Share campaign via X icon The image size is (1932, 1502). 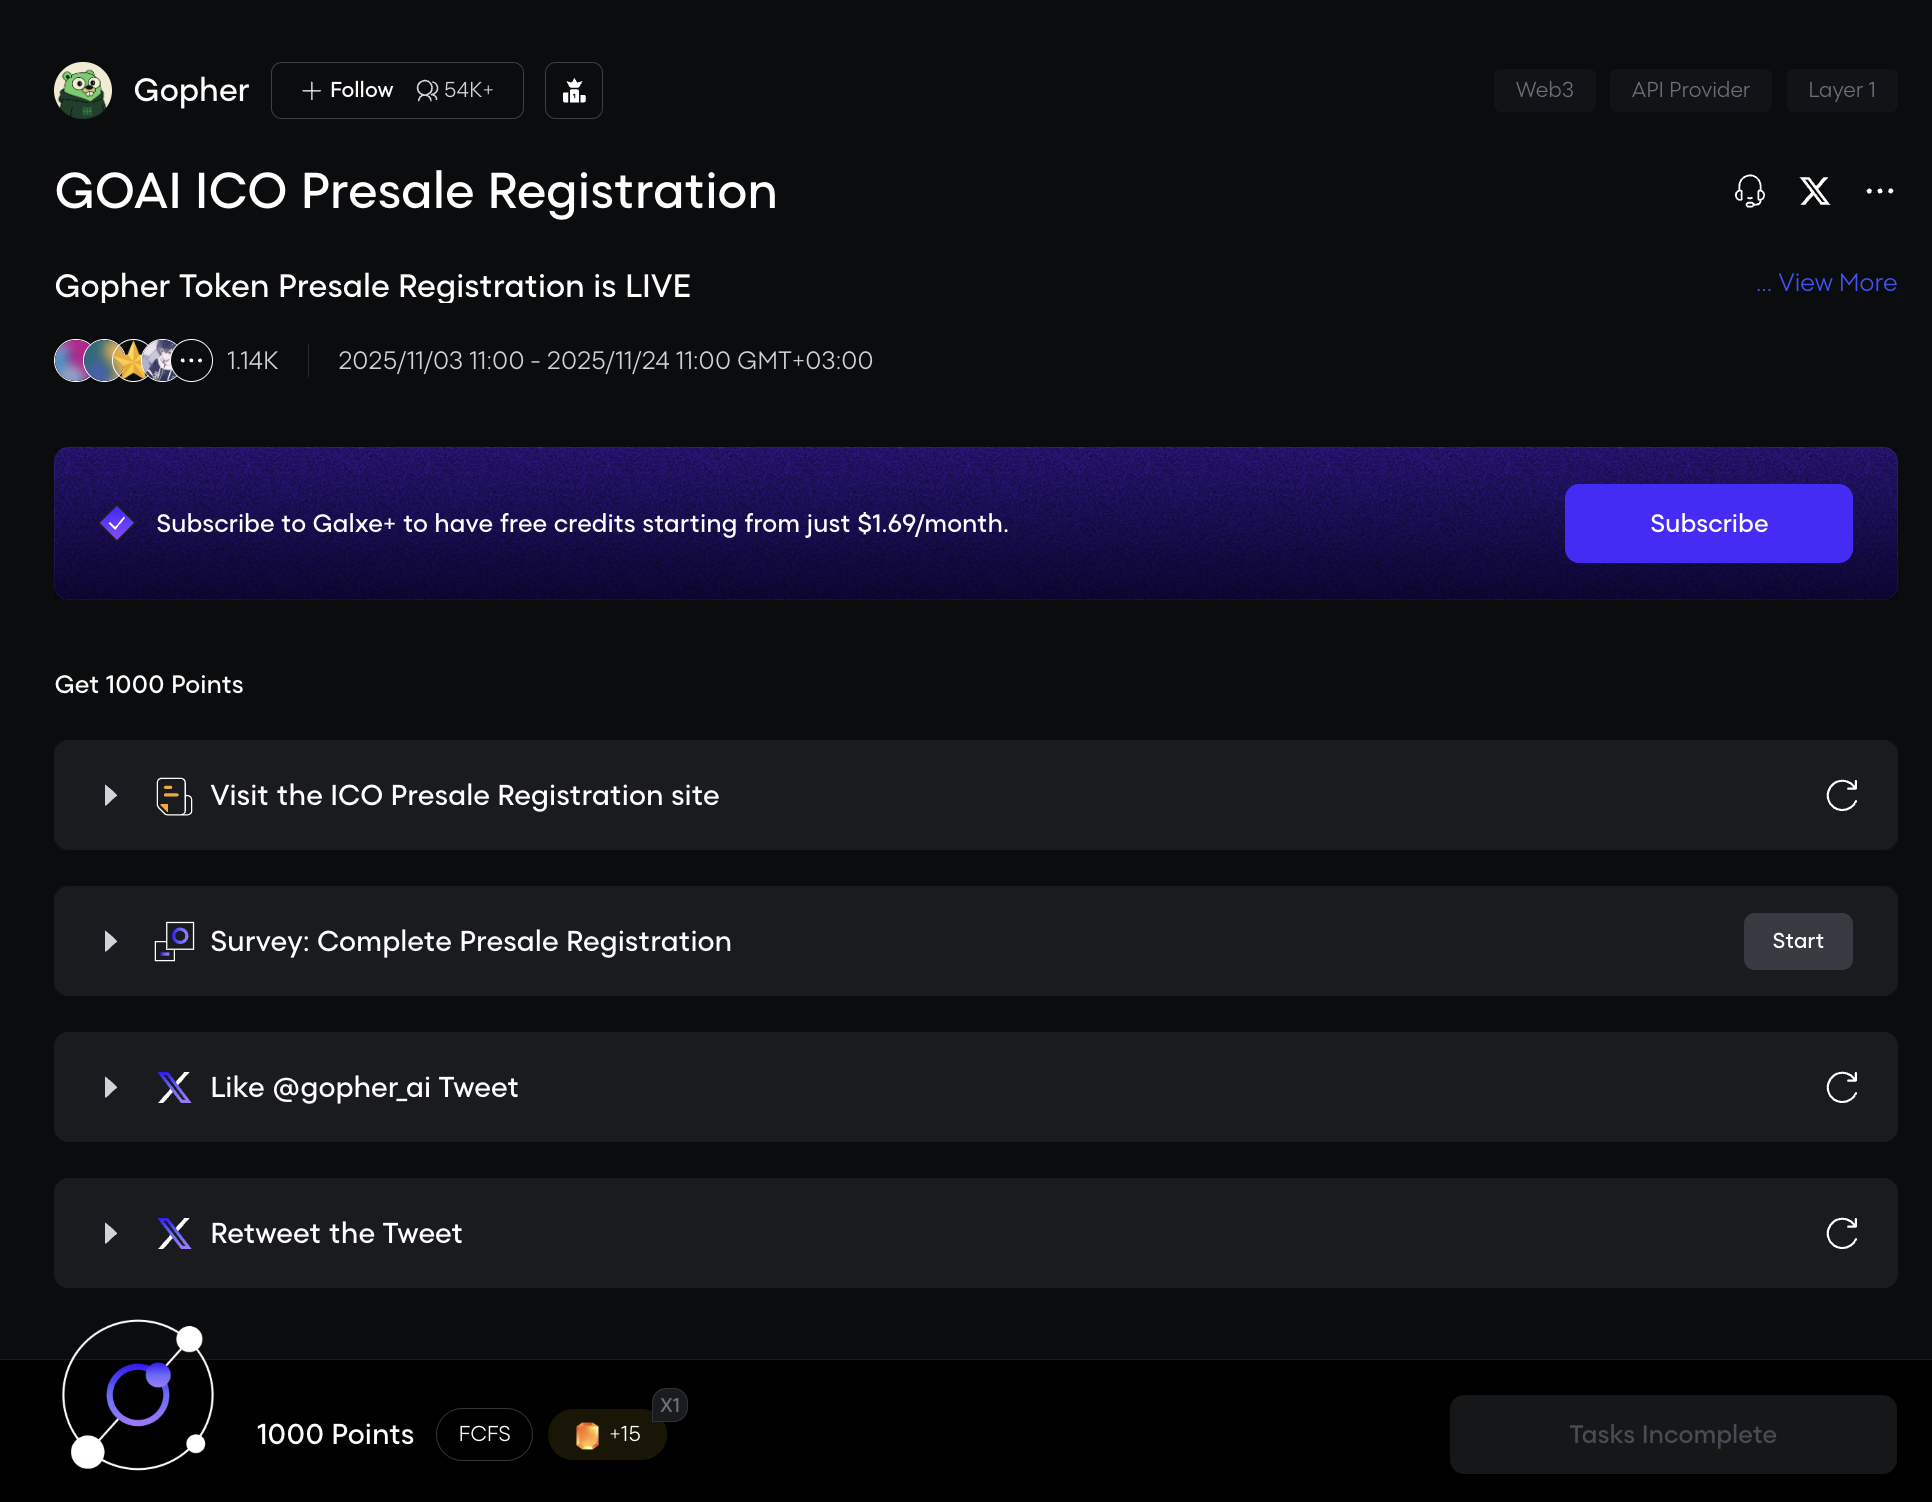pos(1815,191)
